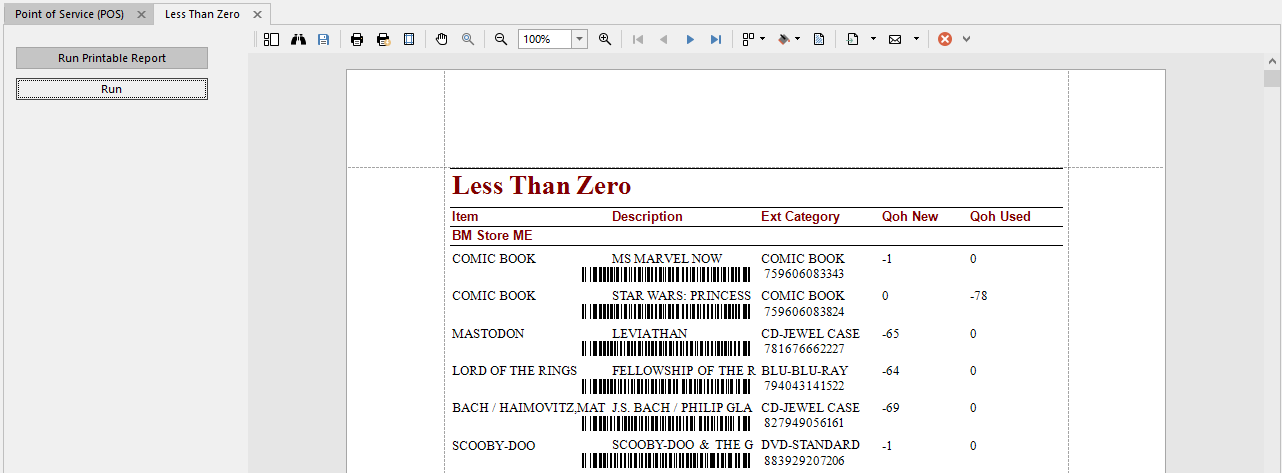This screenshot has height=473, width=1282.
Task: Close the Point of Service (POS) tab
Action: 141,14
